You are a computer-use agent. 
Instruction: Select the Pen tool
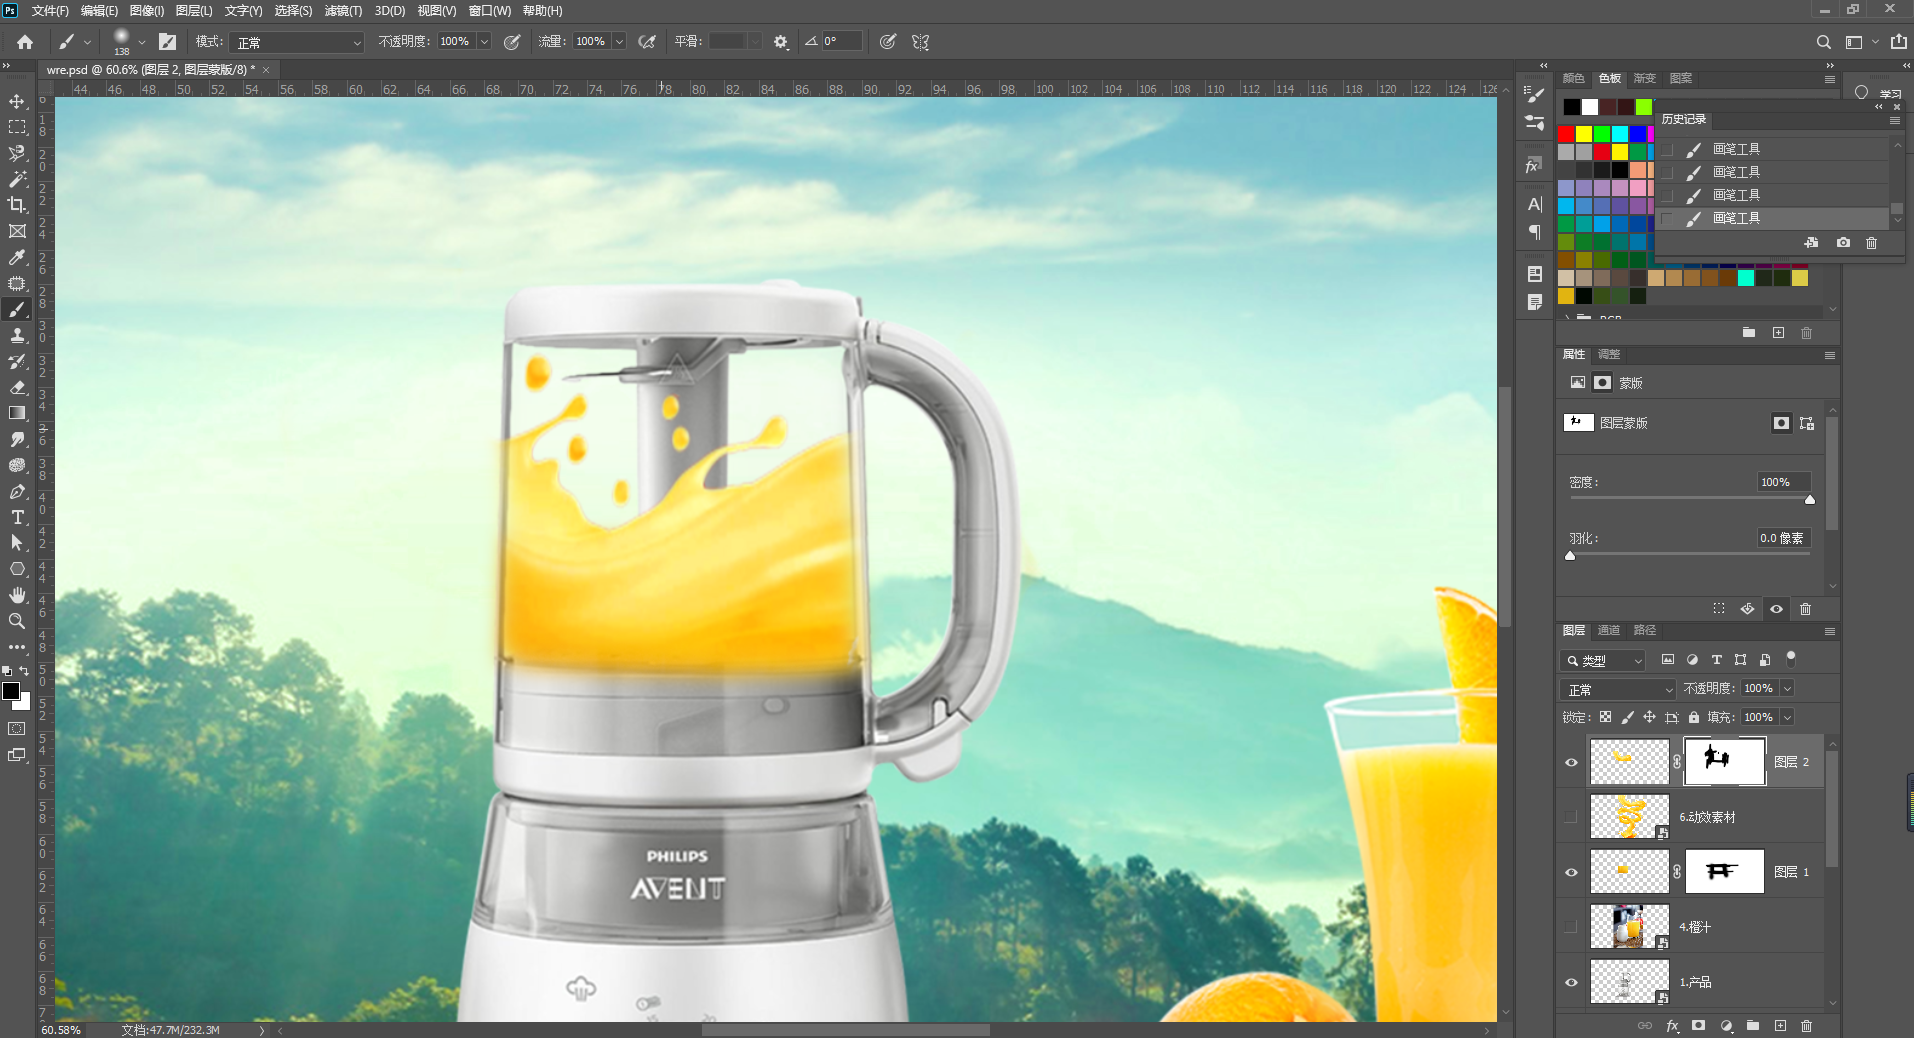coord(17,491)
